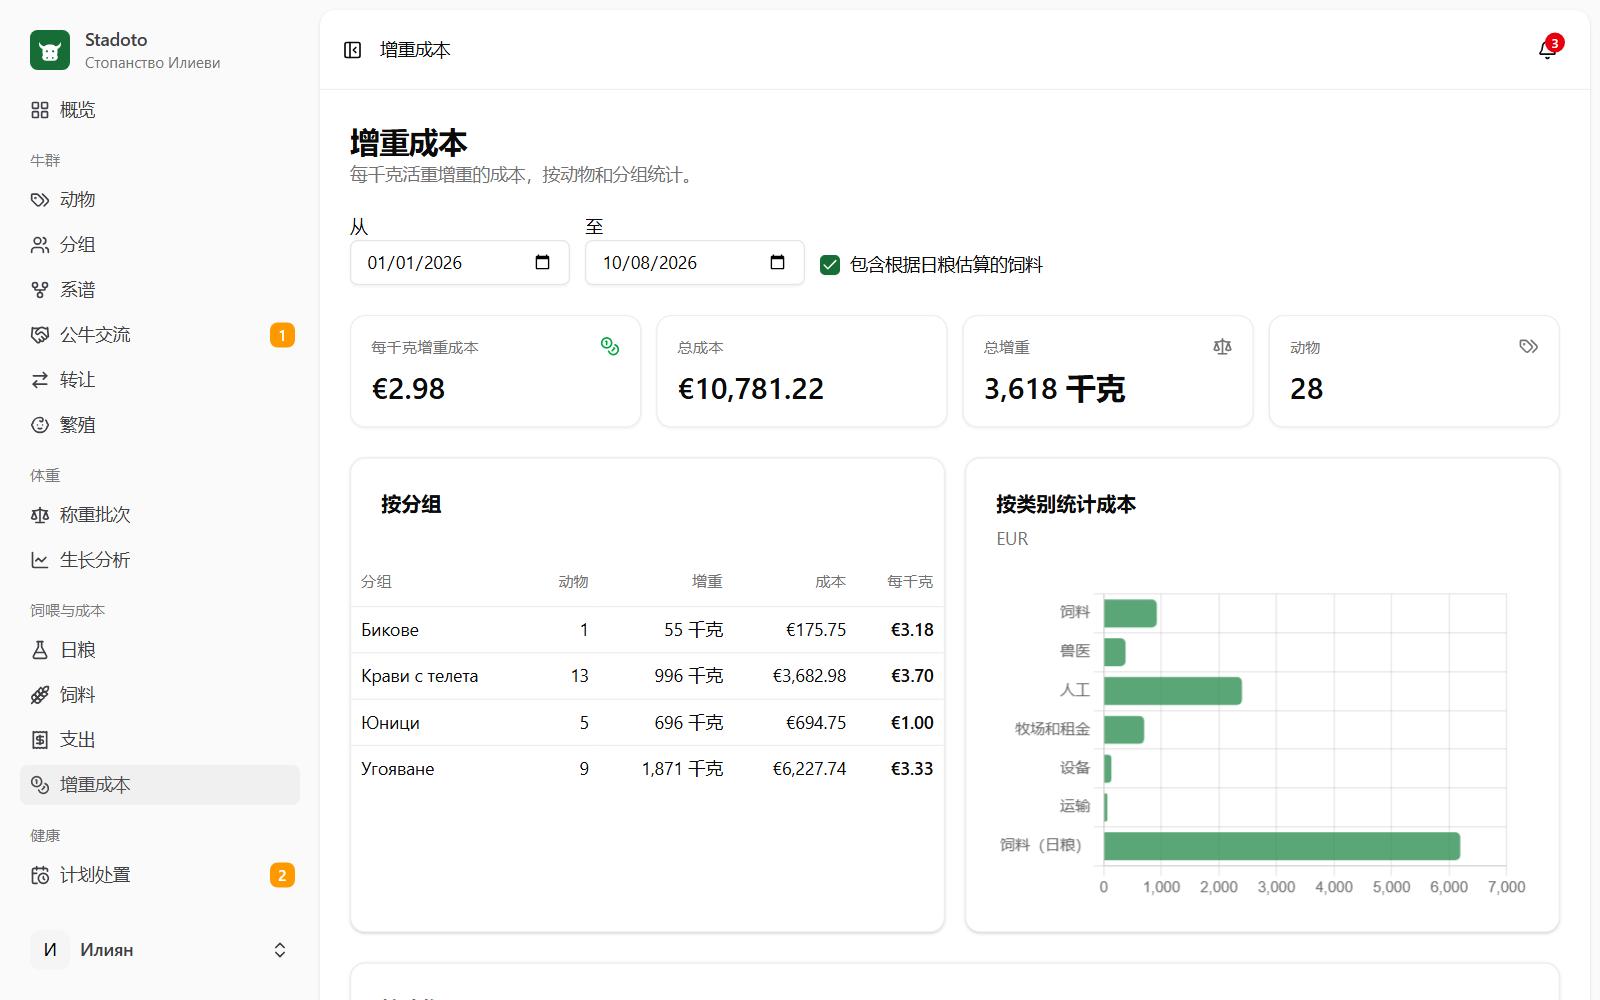Open the 日粮 page
The image size is (1600, 1000).
[160, 650]
